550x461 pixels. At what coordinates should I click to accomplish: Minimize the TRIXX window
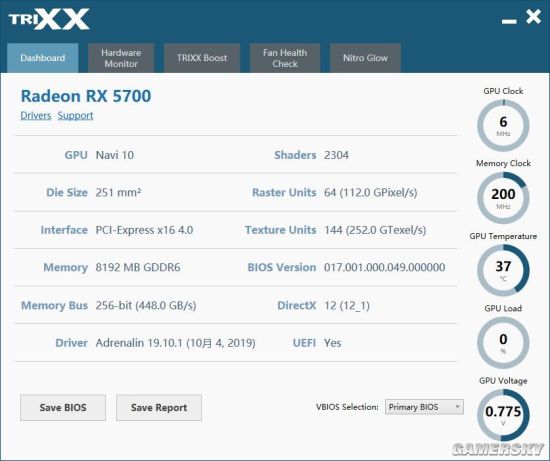point(509,22)
